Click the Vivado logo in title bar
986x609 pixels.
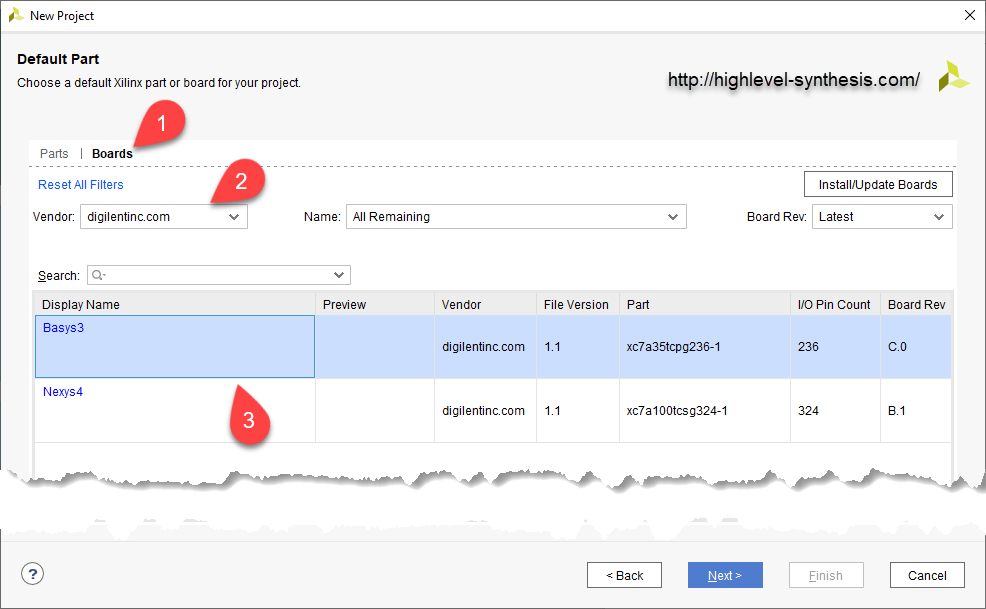[x=16, y=16]
